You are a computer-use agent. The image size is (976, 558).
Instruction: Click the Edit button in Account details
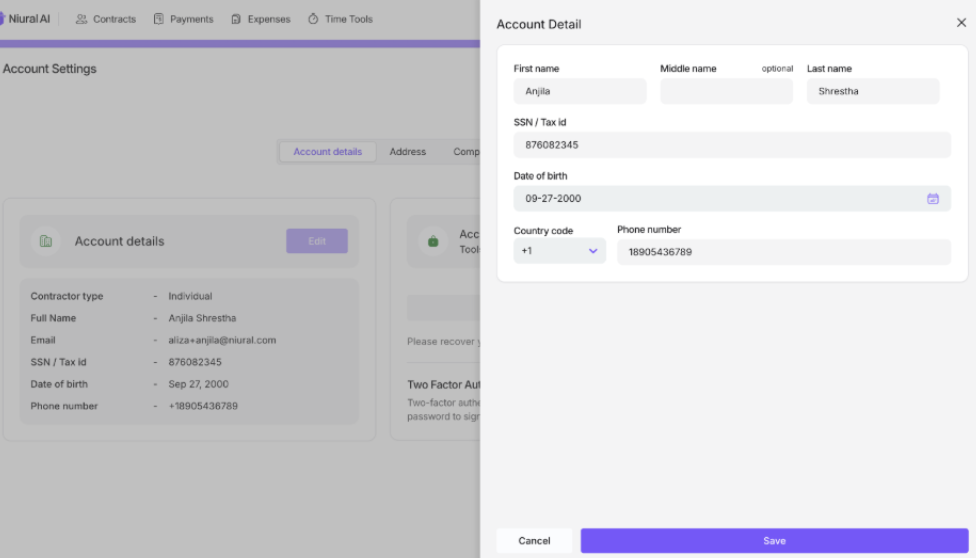[x=316, y=241]
